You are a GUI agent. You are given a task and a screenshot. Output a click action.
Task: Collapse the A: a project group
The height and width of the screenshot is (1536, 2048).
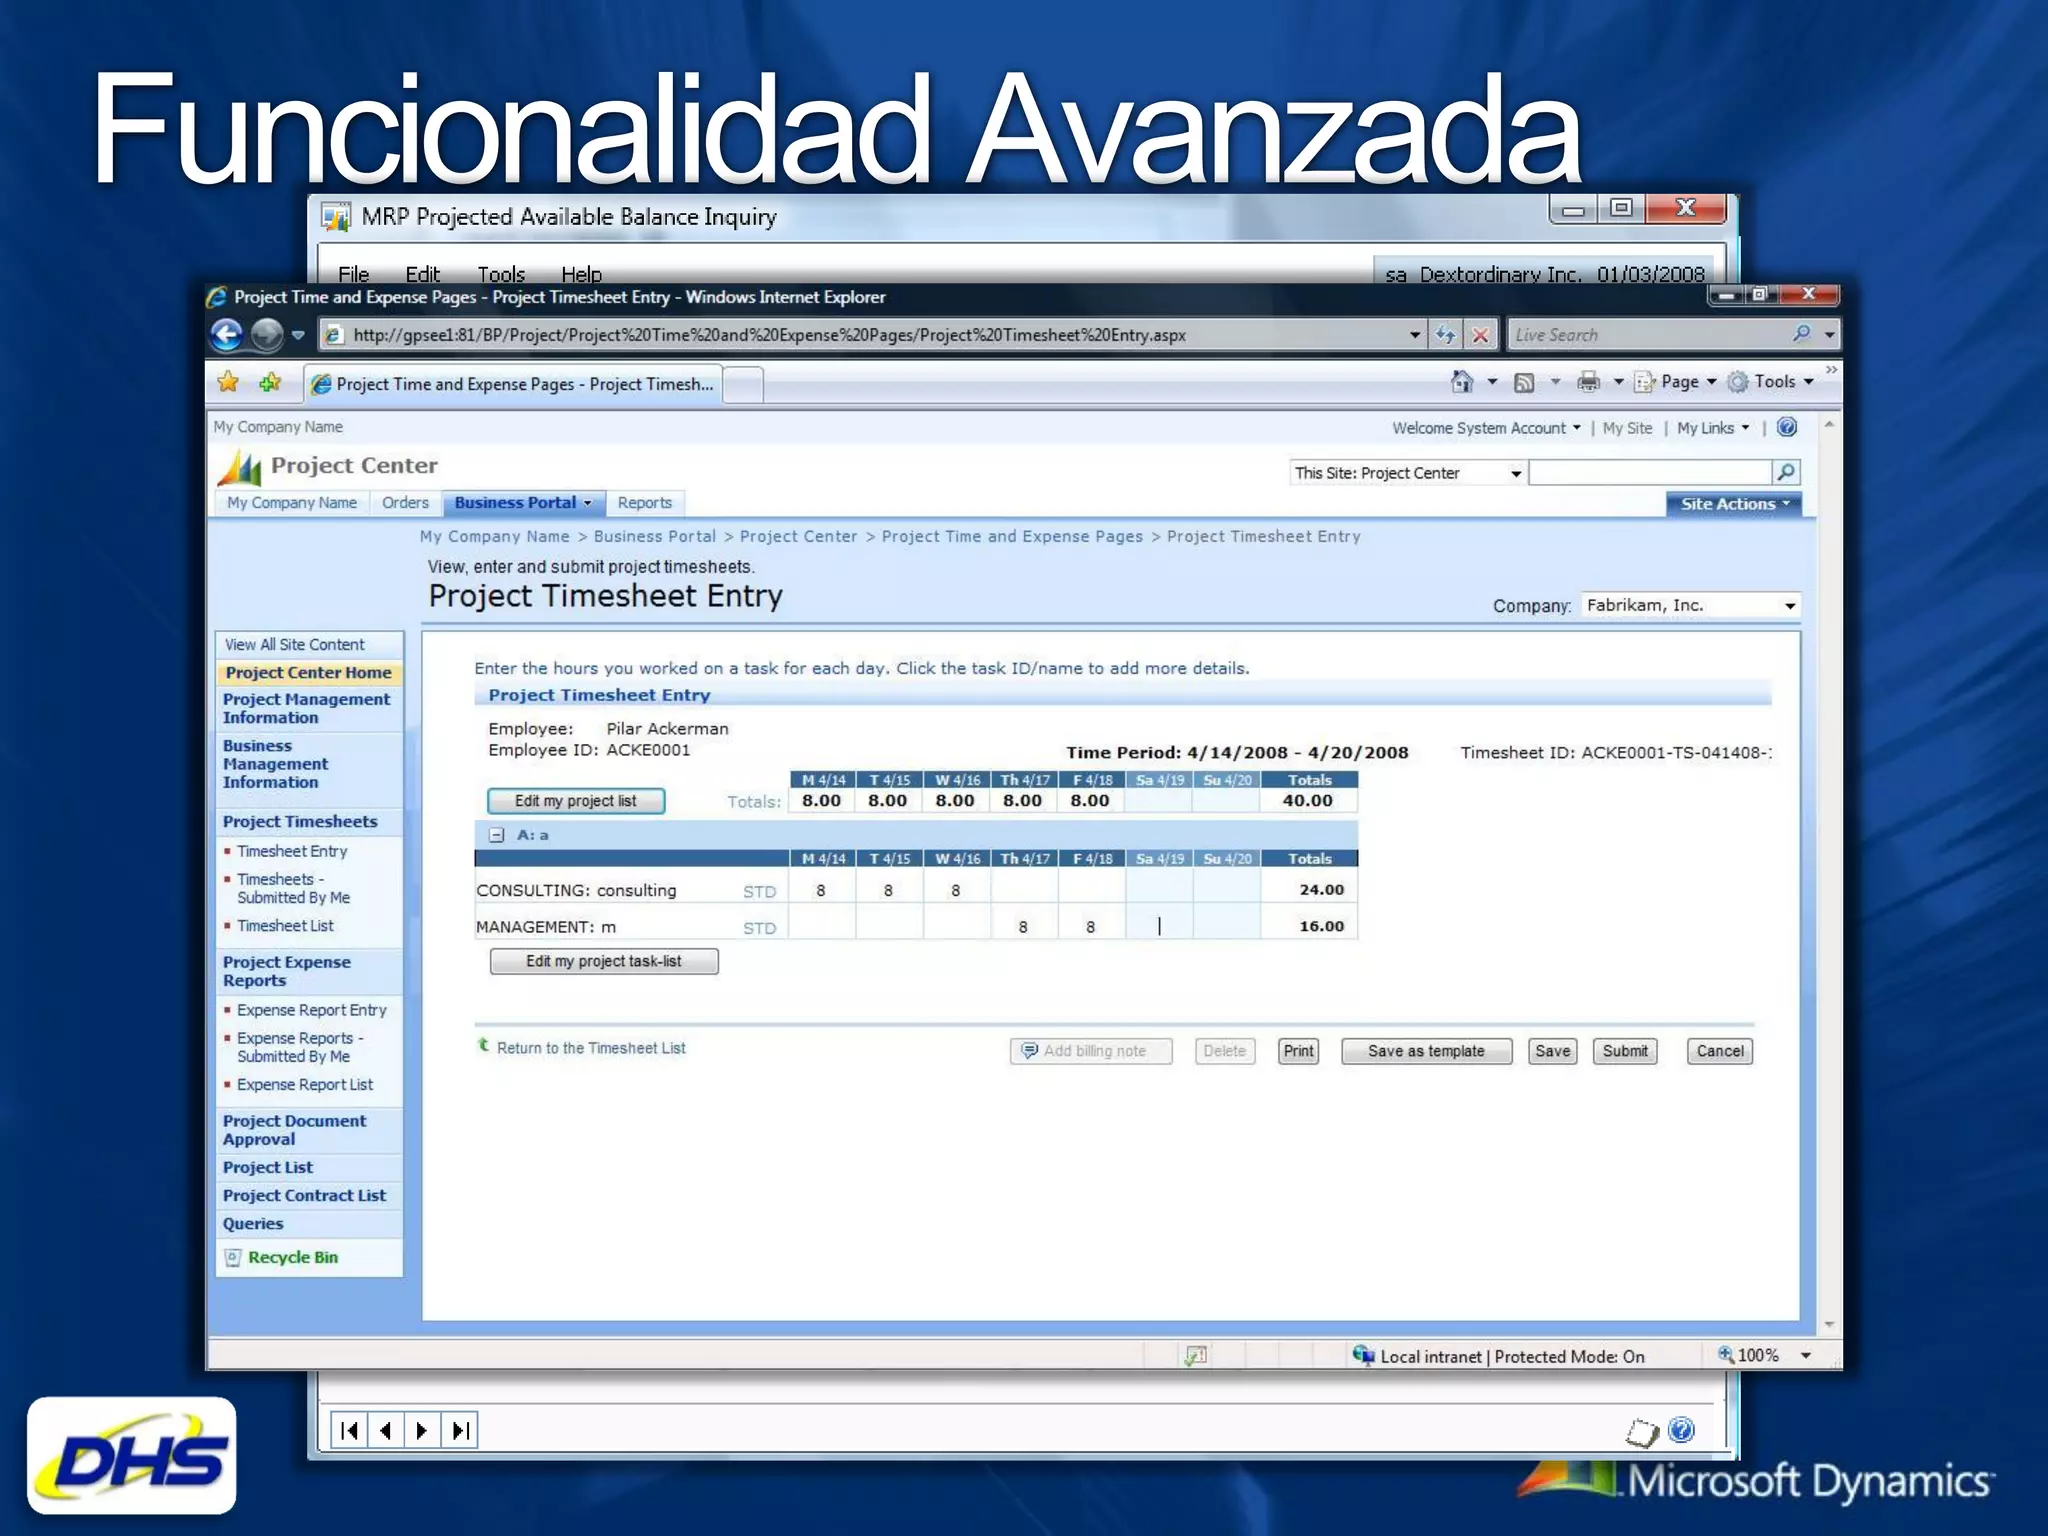point(496,835)
